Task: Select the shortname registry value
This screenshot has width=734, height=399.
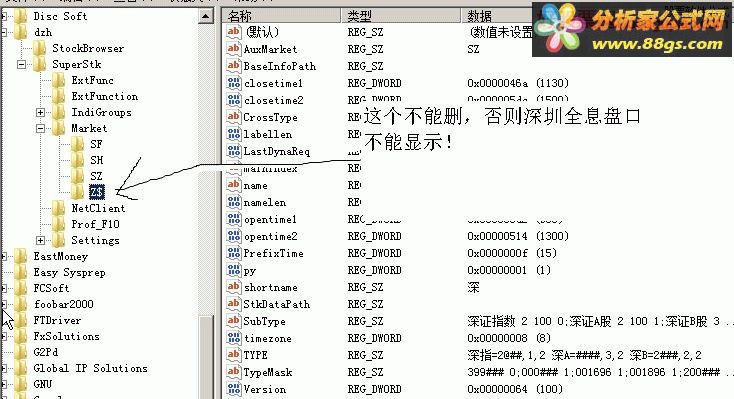Action: [x=271, y=288]
